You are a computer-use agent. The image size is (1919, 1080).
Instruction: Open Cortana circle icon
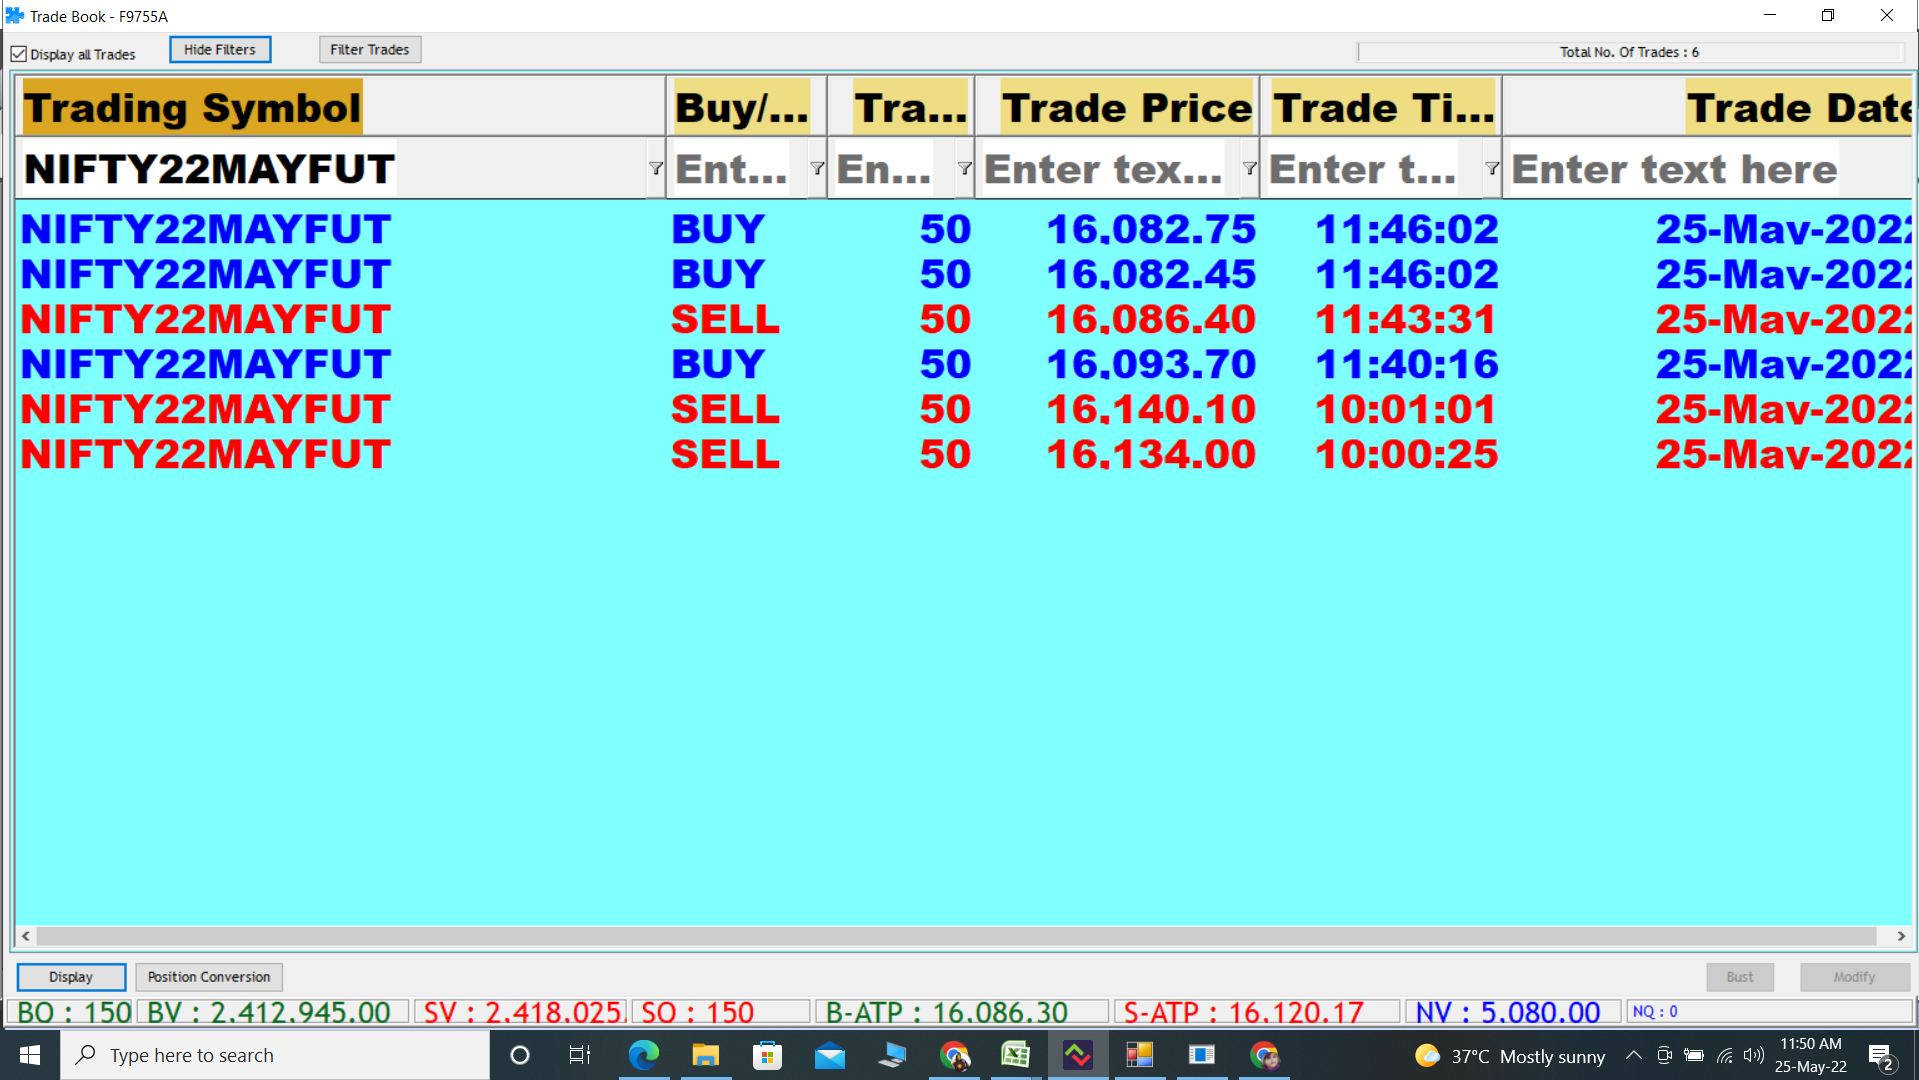click(x=519, y=1055)
